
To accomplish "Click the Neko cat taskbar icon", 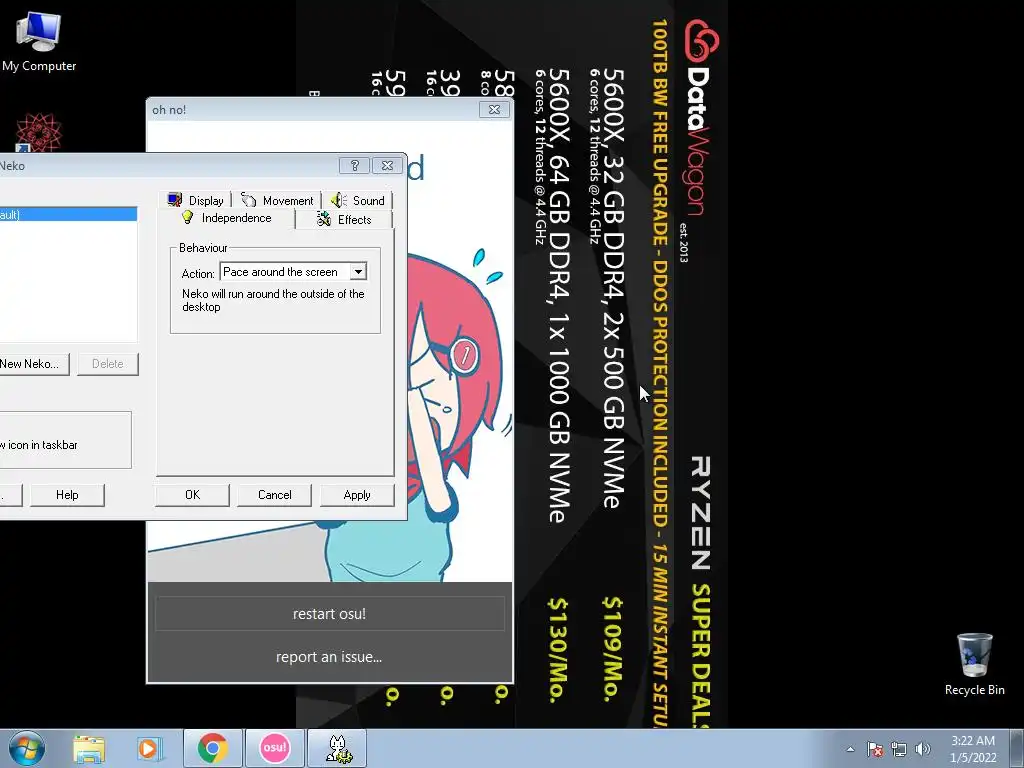I will tap(337, 748).
